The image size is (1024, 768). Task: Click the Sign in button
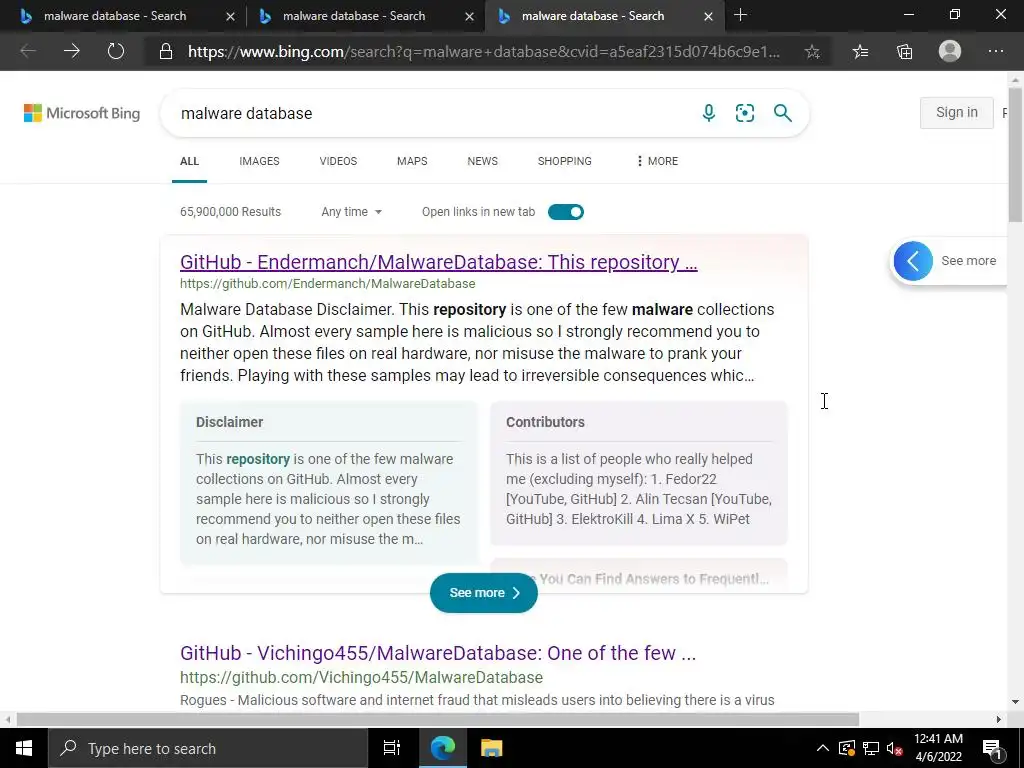coord(957,112)
